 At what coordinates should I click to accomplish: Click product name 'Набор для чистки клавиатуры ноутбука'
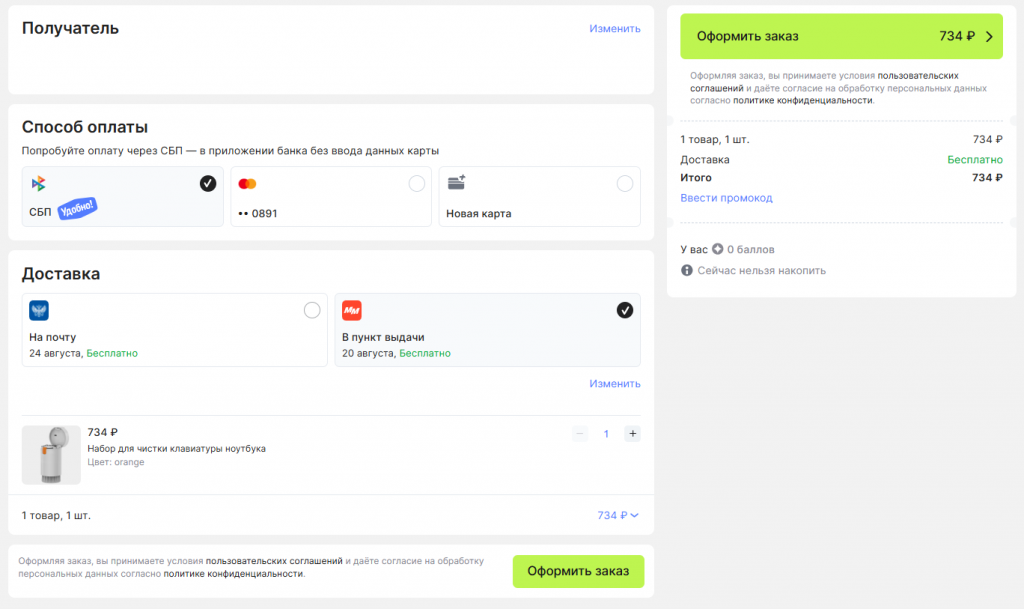pyautogui.click(x=176, y=448)
